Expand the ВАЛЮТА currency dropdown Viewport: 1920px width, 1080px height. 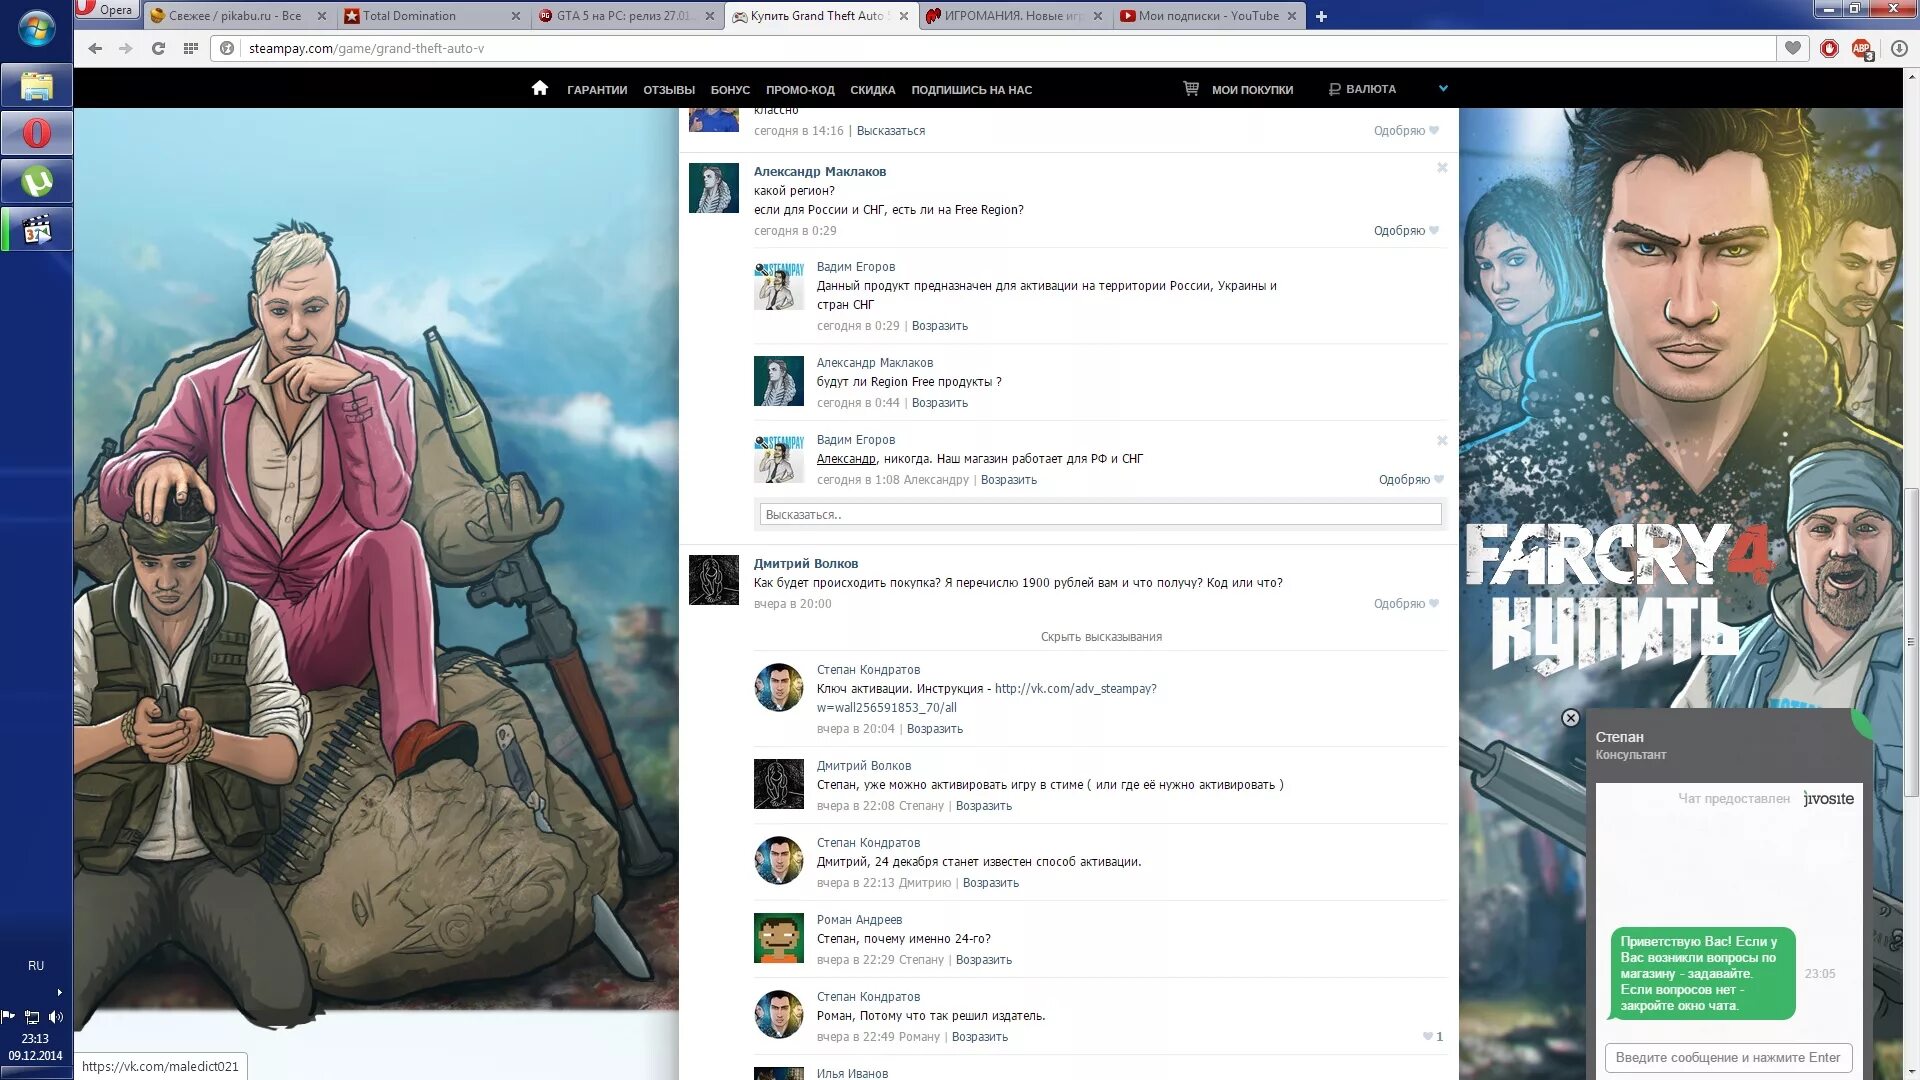[1370, 89]
